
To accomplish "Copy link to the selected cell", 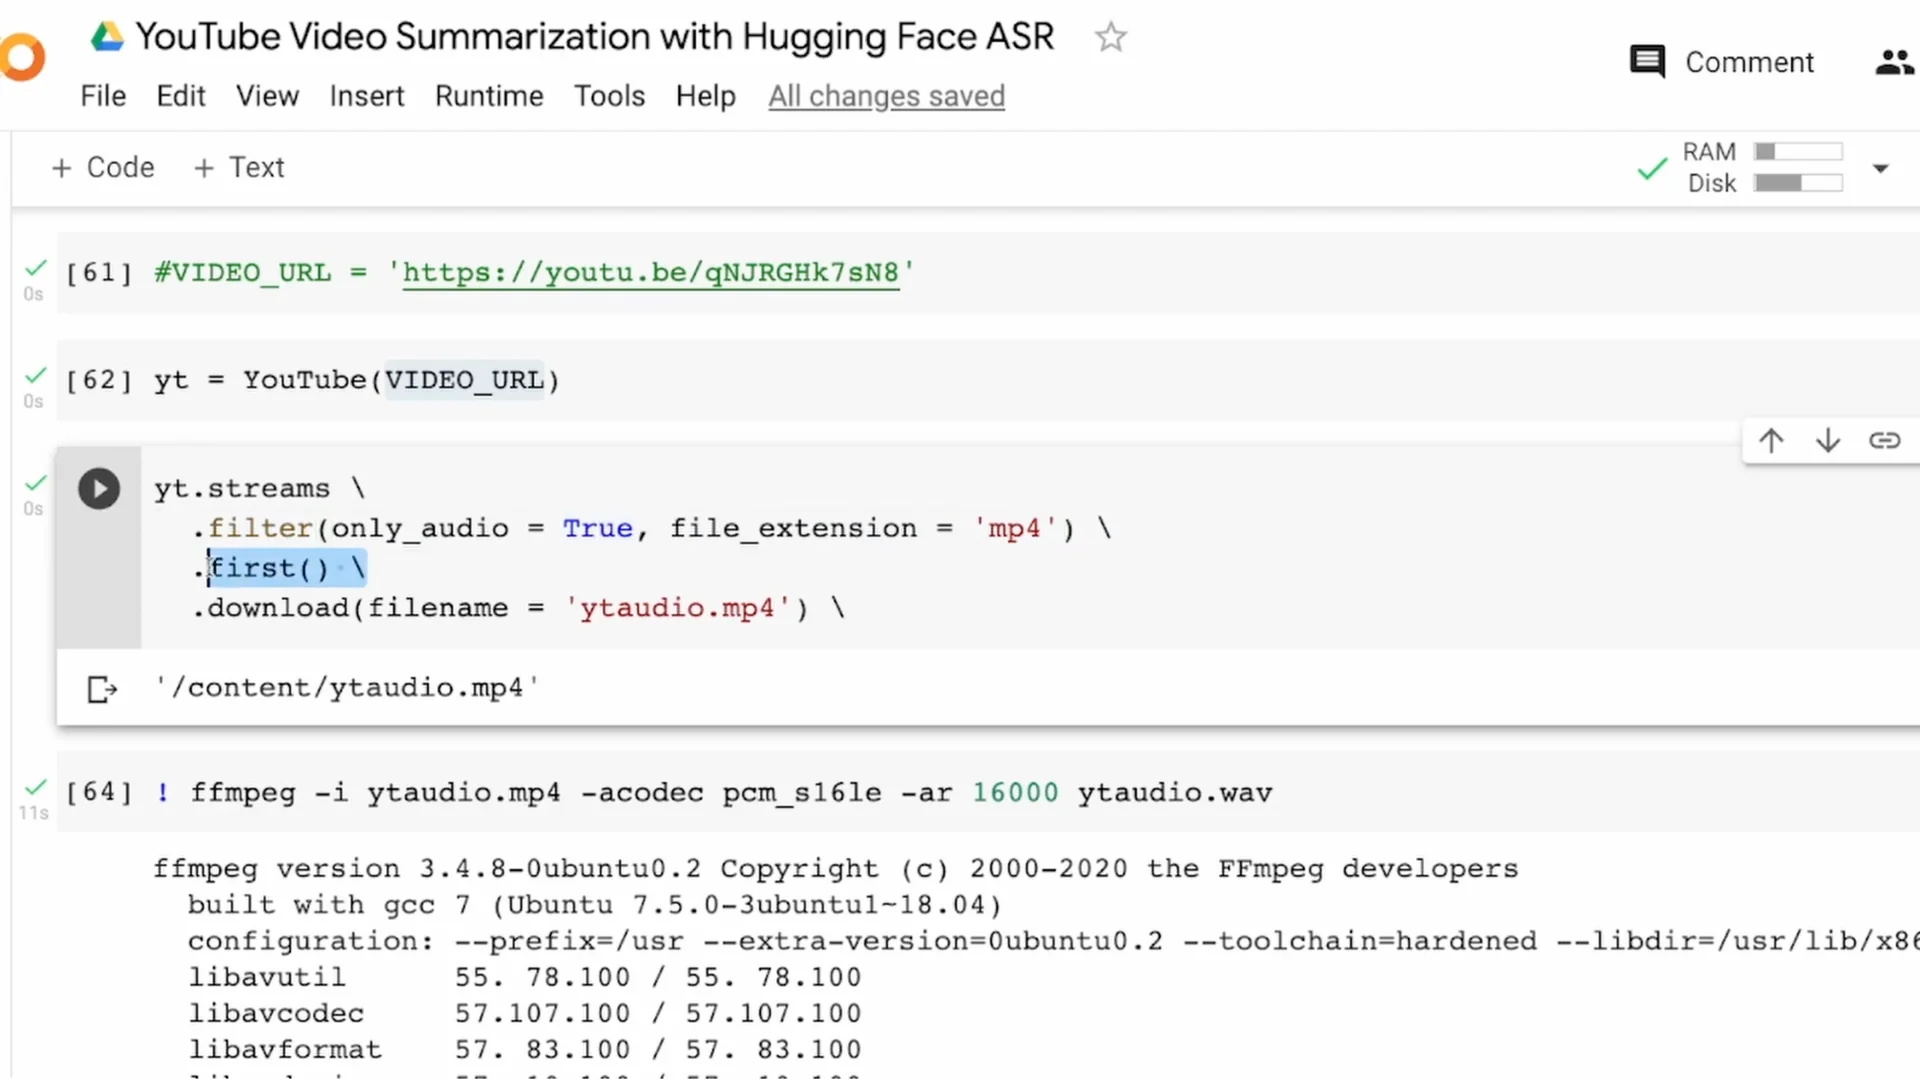I will tap(1884, 440).
